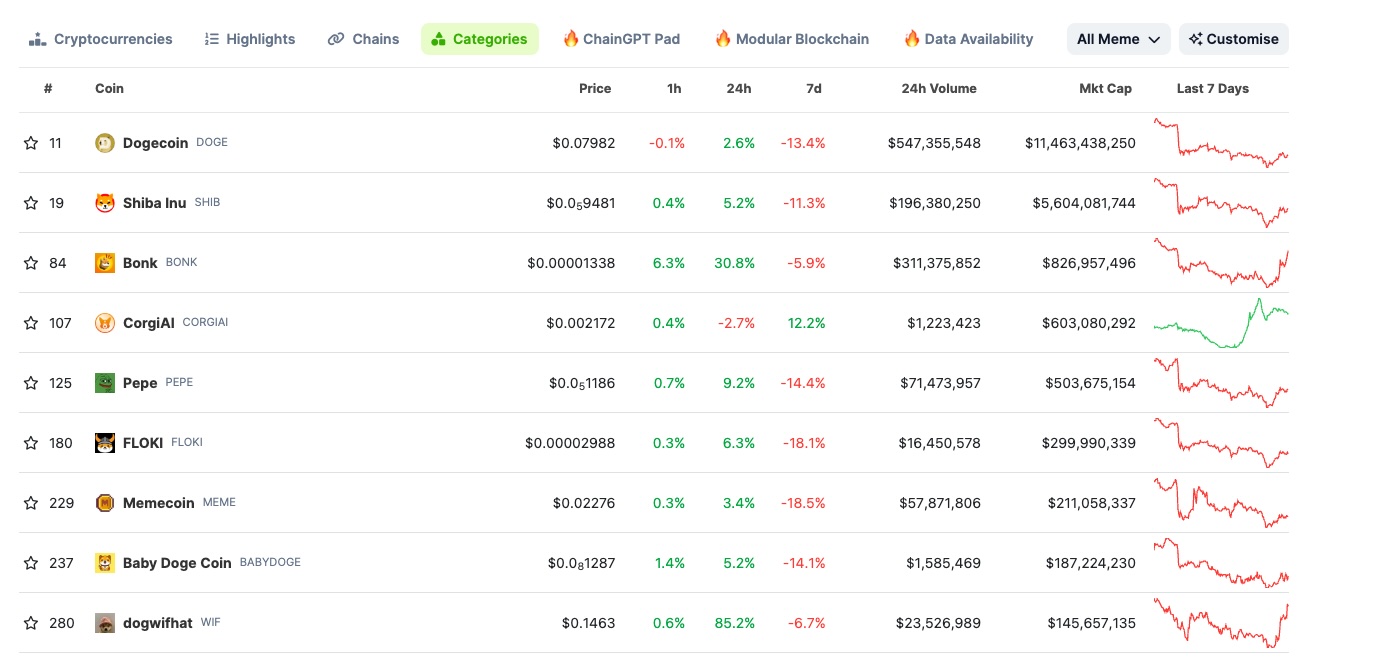The width and height of the screenshot is (1376, 657).
Task: Click the Dogecoin coin logo
Action: [x=105, y=143]
